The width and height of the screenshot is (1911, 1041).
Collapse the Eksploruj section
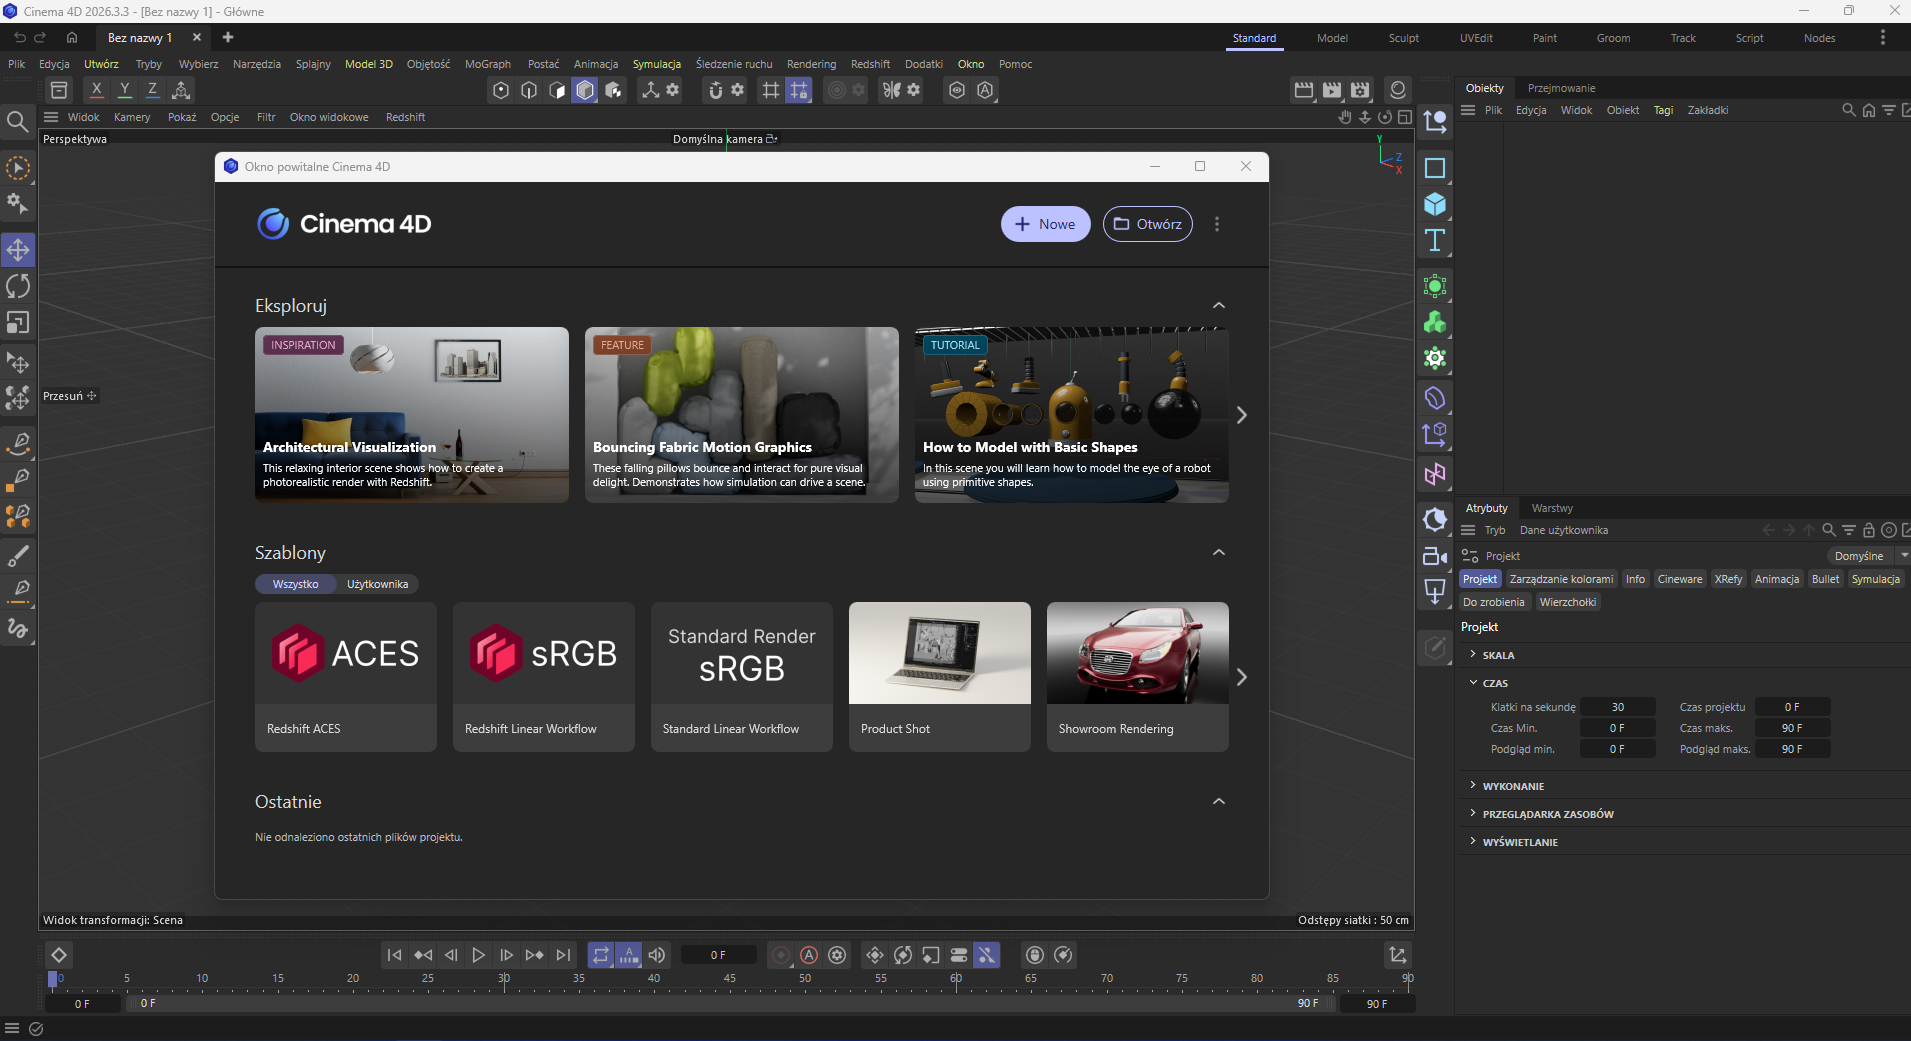(1219, 305)
